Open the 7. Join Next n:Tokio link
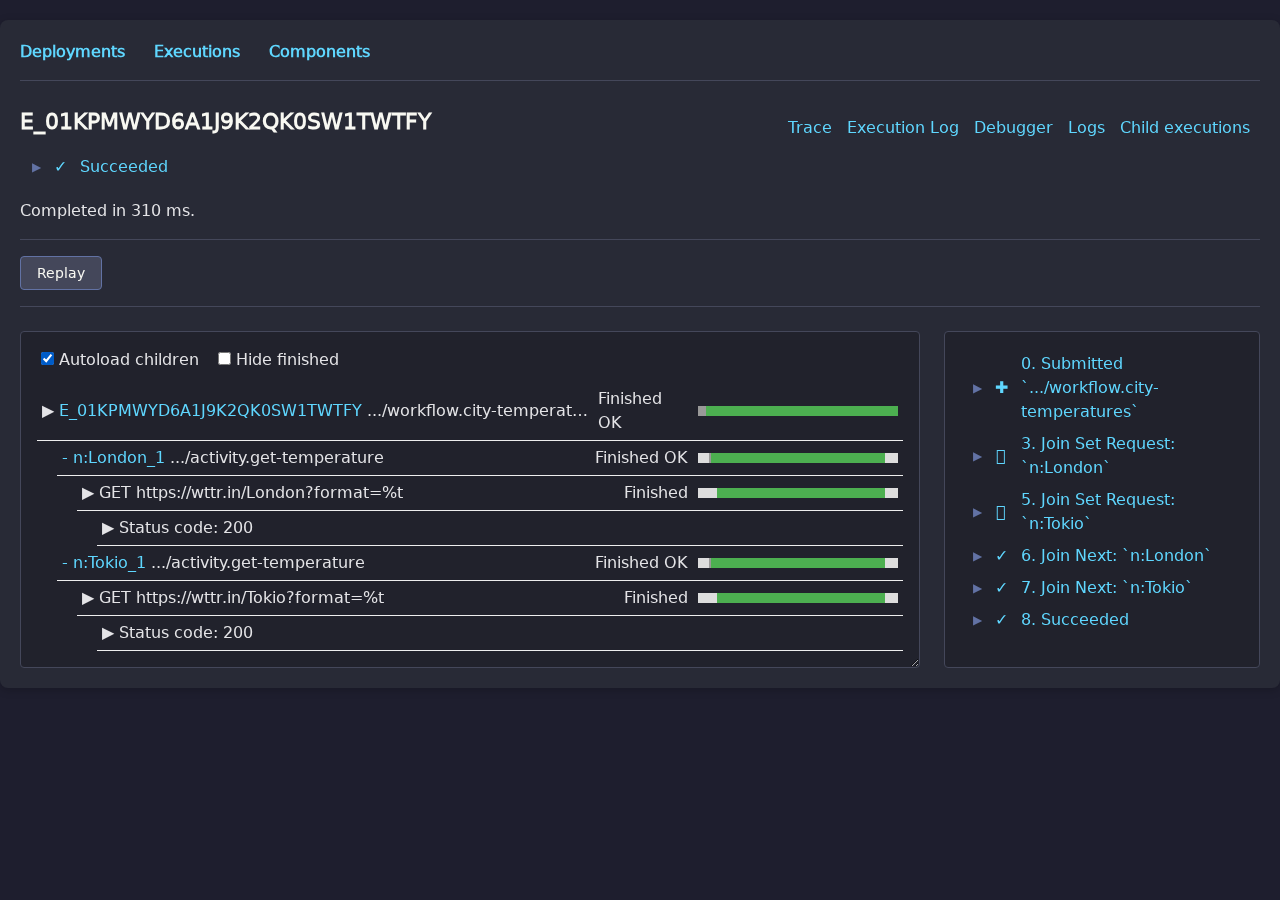Image resolution: width=1280 pixels, height=900 pixels. click(x=1106, y=587)
